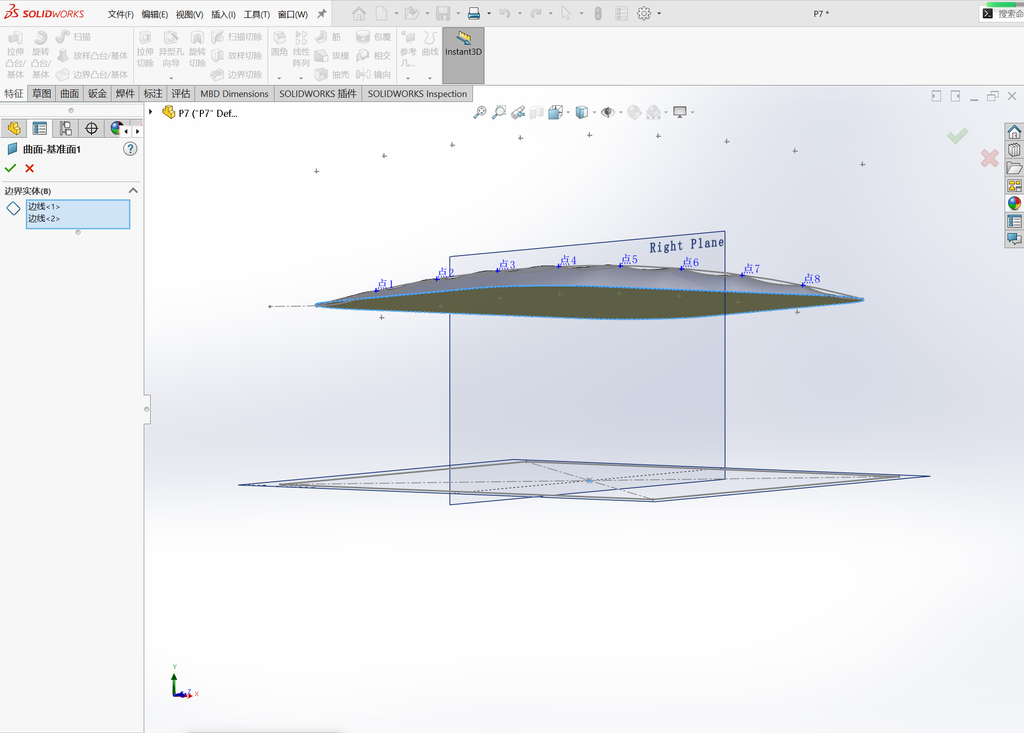Select the Mirror (镜向) tool
1024x733 pixels.
tap(374, 74)
